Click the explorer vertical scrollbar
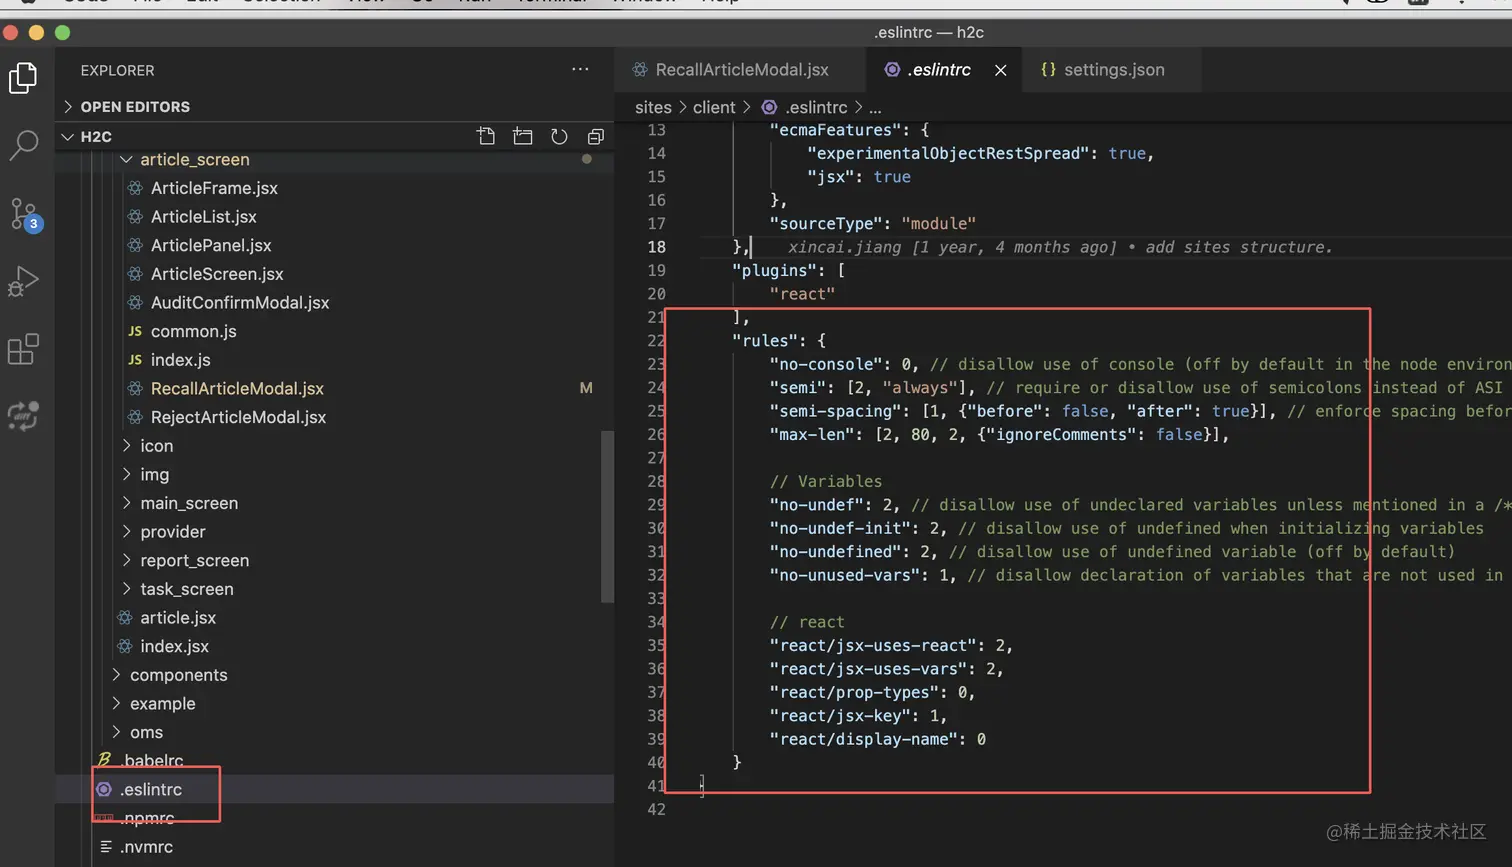The height and width of the screenshot is (867, 1512). pyautogui.click(x=606, y=516)
